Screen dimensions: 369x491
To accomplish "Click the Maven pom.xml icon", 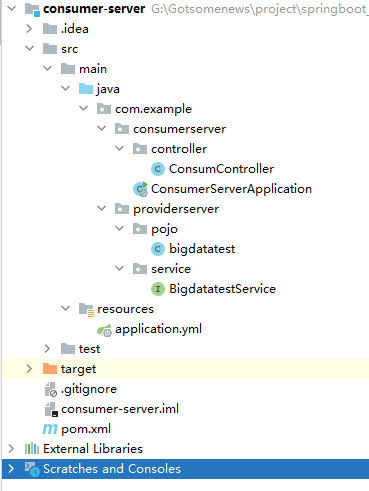I will click(50, 429).
